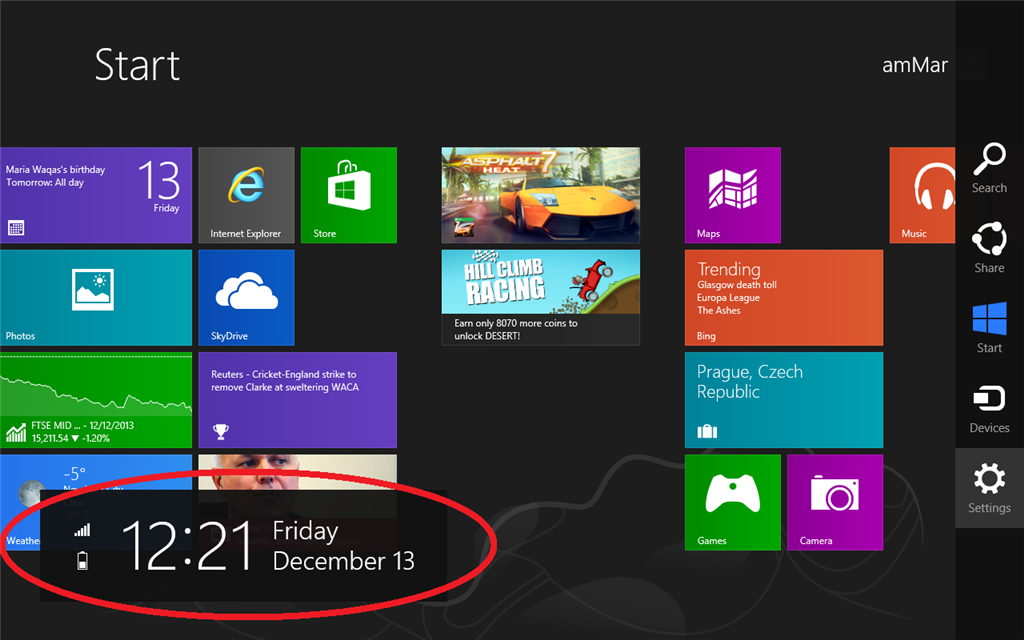Screen dimensions: 1024x640
Task: Open the Camera tile
Action: coord(835,502)
